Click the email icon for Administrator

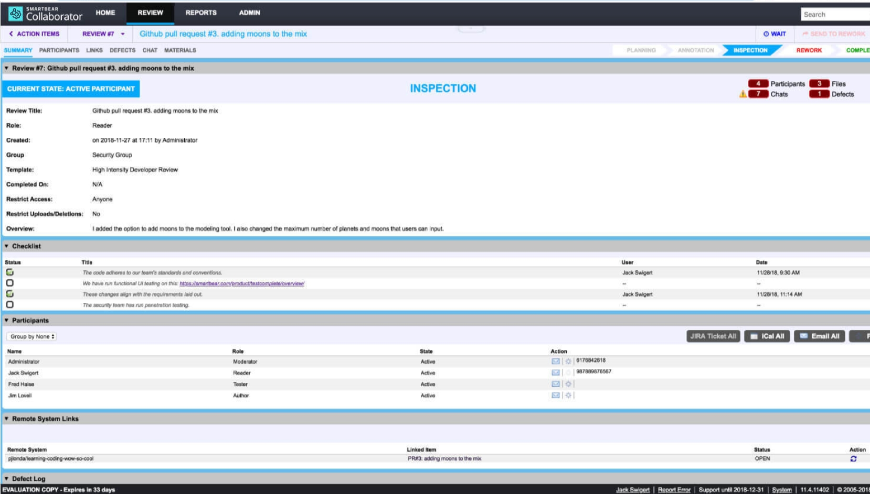pyautogui.click(x=556, y=361)
